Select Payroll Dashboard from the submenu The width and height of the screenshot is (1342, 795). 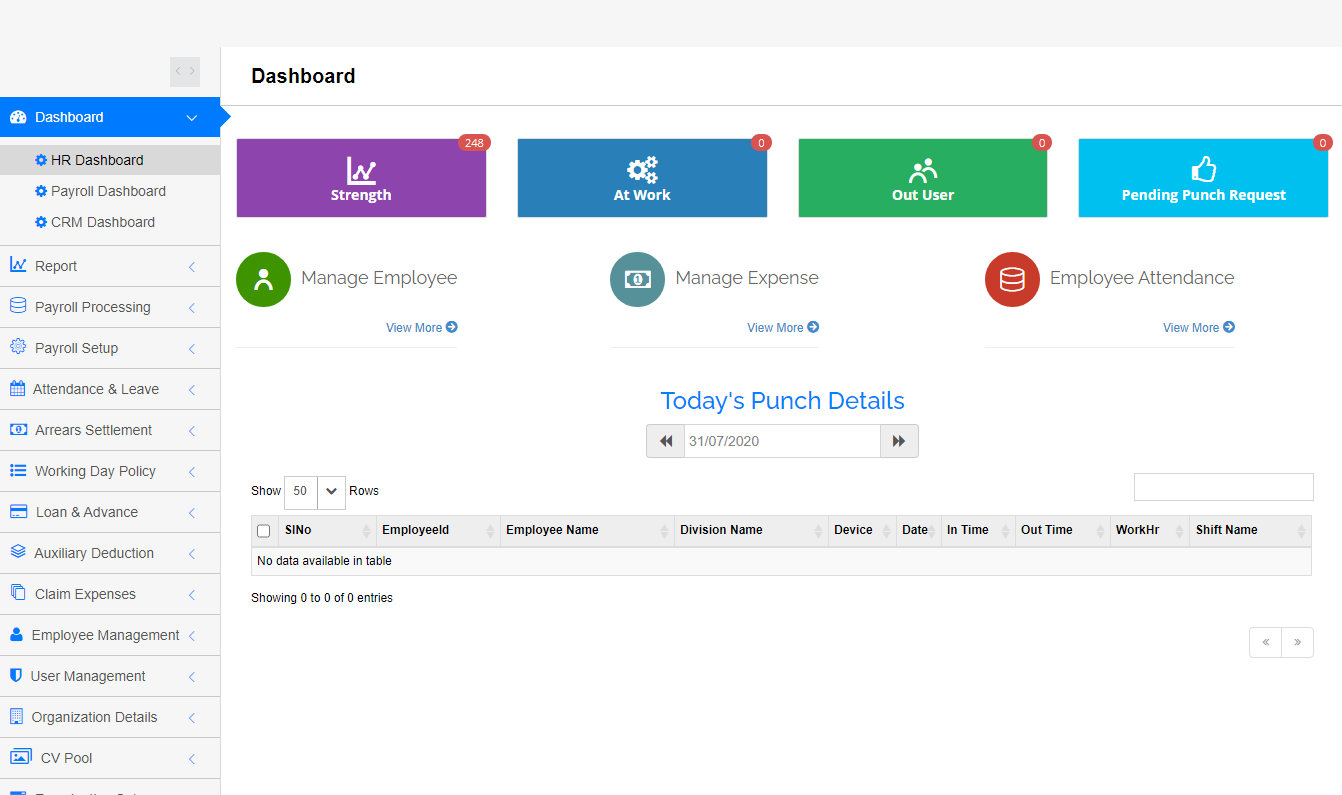pos(108,191)
